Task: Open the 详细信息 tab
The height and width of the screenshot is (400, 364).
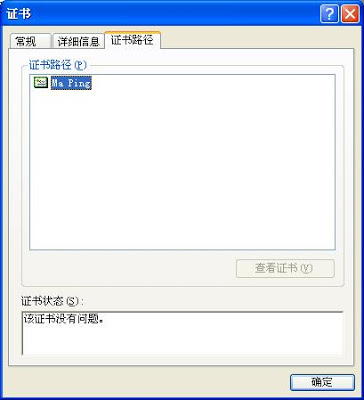Action: tap(78, 41)
